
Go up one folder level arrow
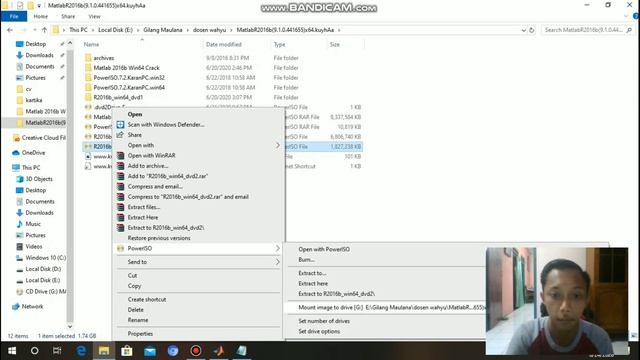[44, 30]
